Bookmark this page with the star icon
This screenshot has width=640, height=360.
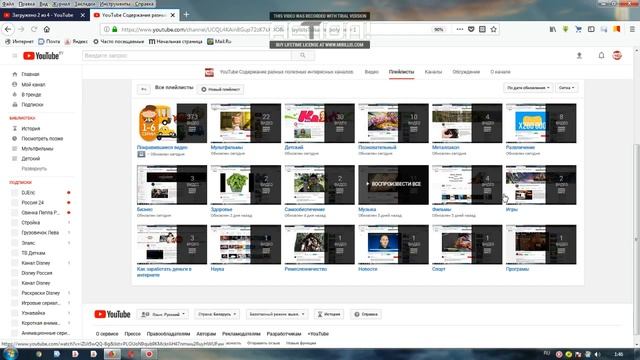tap(493, 29)
